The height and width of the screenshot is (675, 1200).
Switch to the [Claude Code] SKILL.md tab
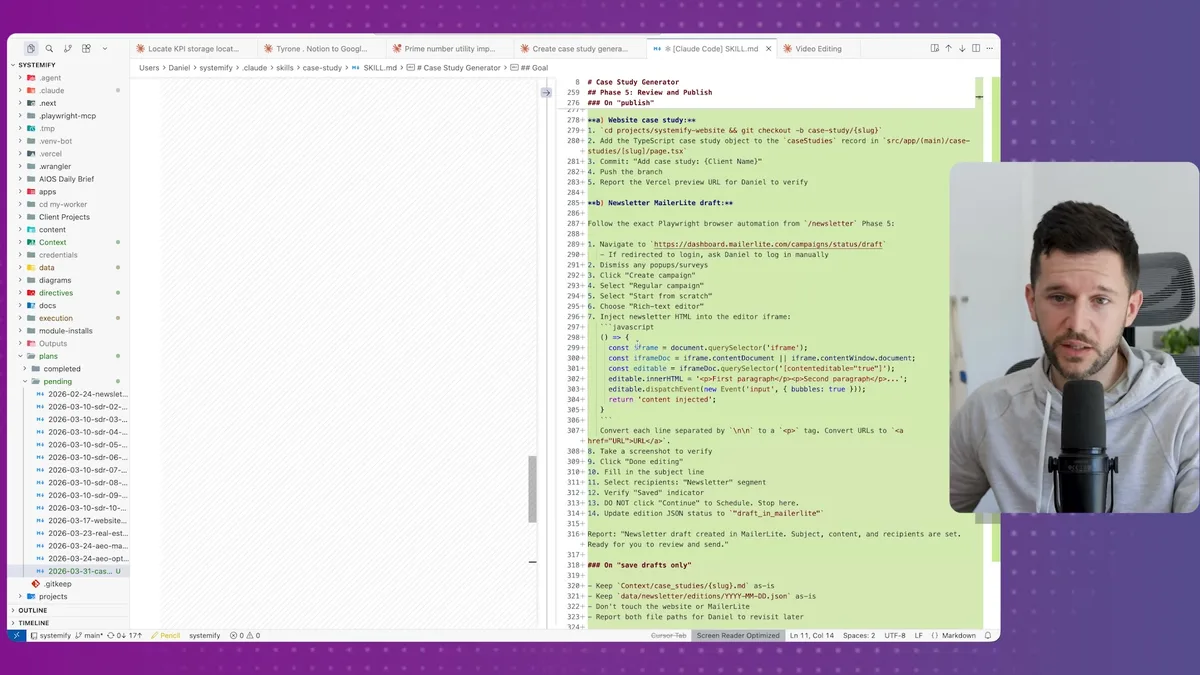point(716,47)
